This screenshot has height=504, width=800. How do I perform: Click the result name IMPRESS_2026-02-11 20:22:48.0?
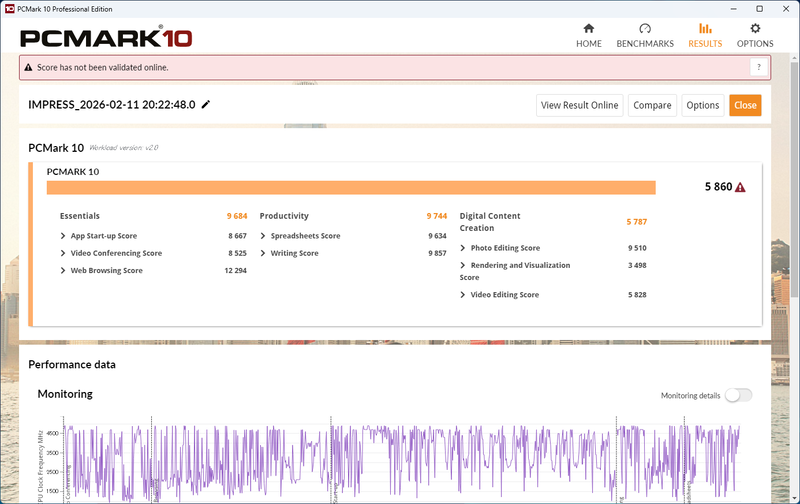pos(112,105)
